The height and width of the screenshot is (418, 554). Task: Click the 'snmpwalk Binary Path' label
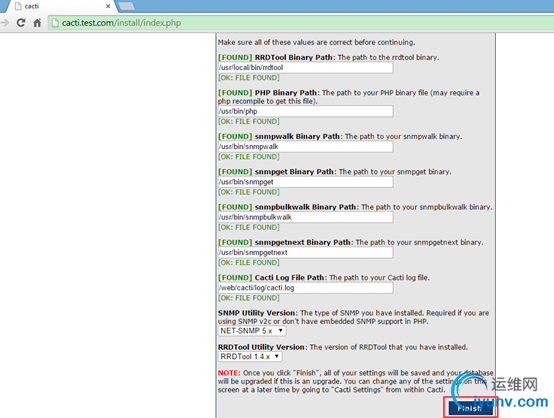click(297, 137)
